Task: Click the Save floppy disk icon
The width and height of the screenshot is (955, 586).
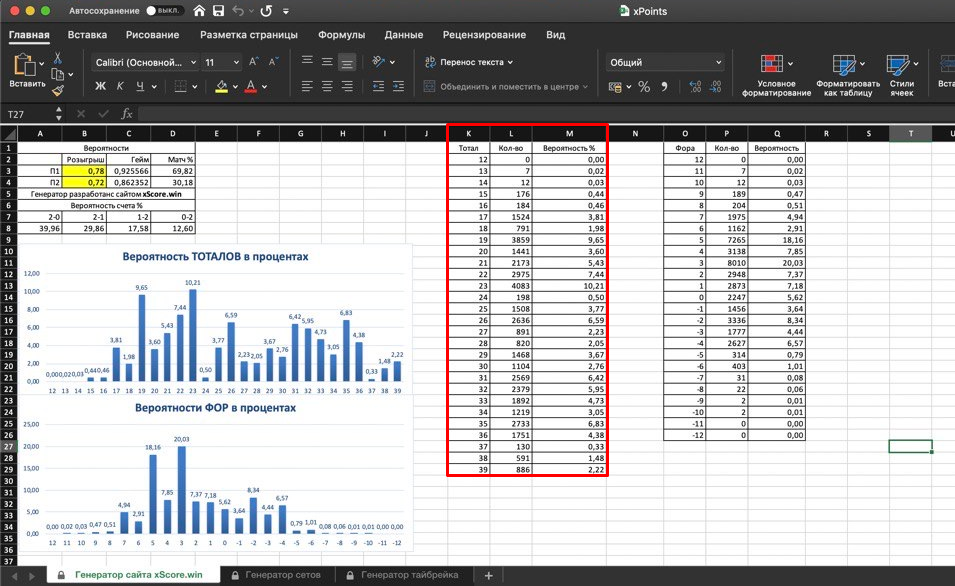Action: tap(218, 11)
